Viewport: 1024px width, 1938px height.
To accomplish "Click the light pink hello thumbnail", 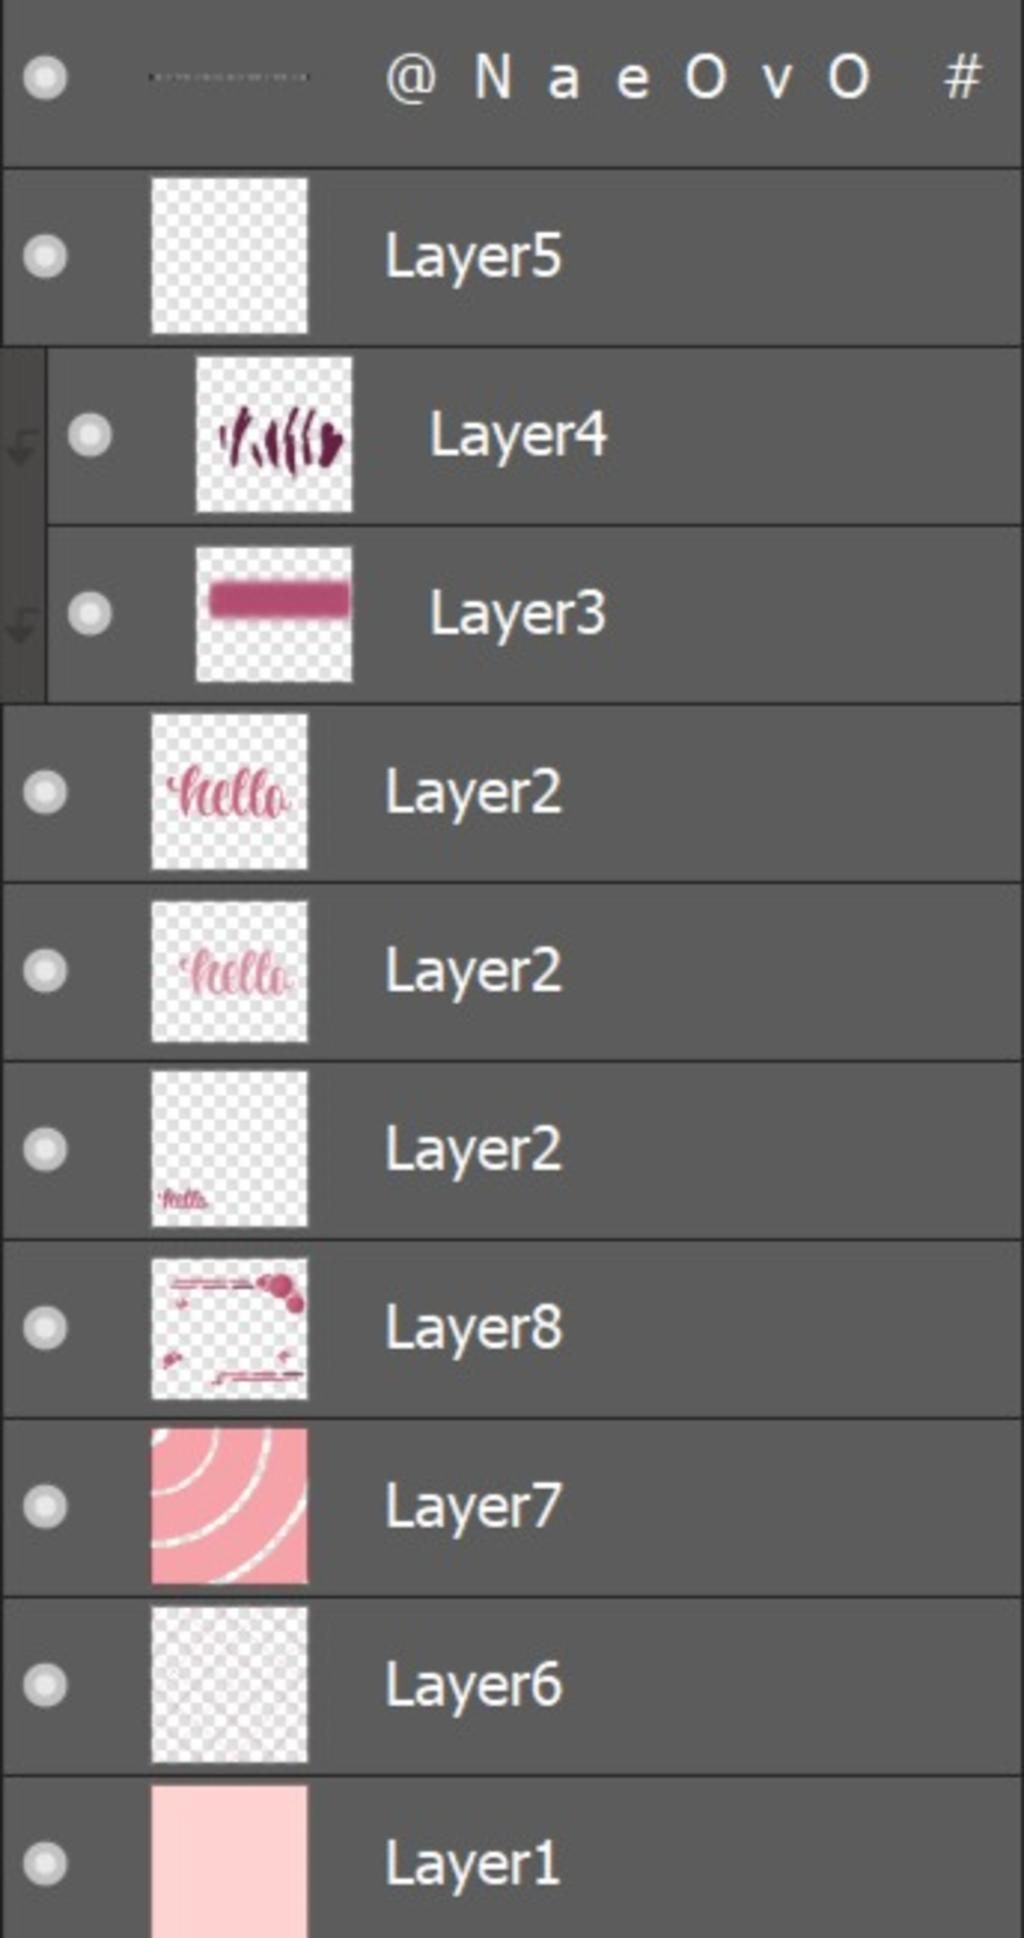I will tap(229, 971).
